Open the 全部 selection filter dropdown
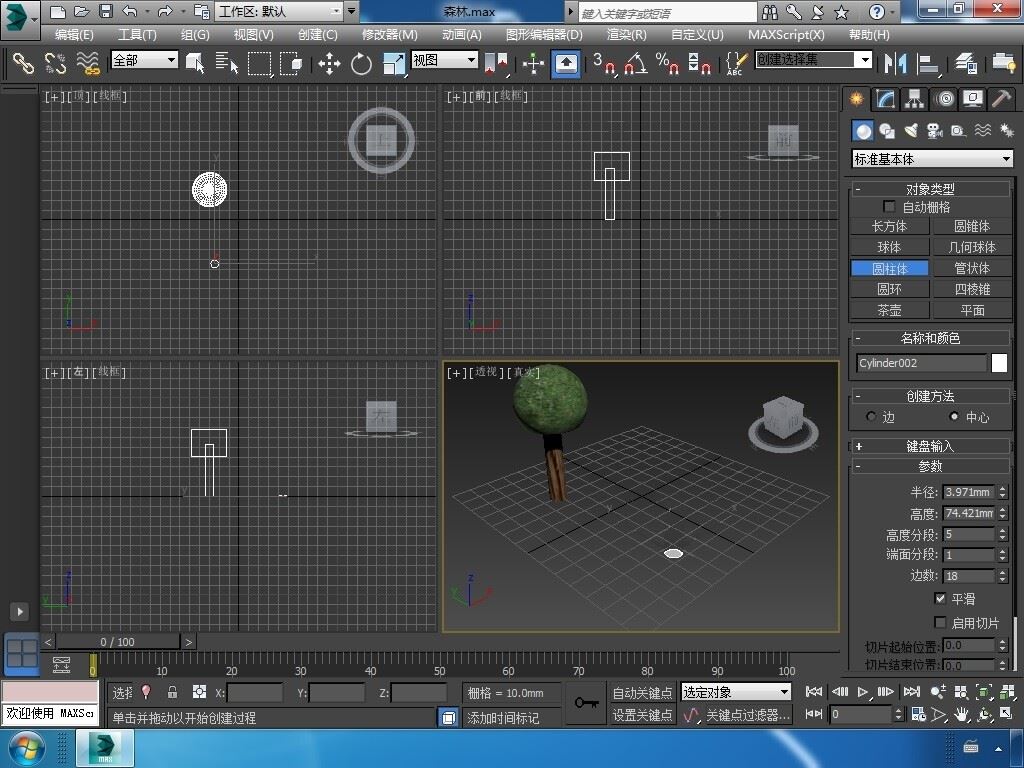The image size is (1024, 768). [x=144, y=60]
